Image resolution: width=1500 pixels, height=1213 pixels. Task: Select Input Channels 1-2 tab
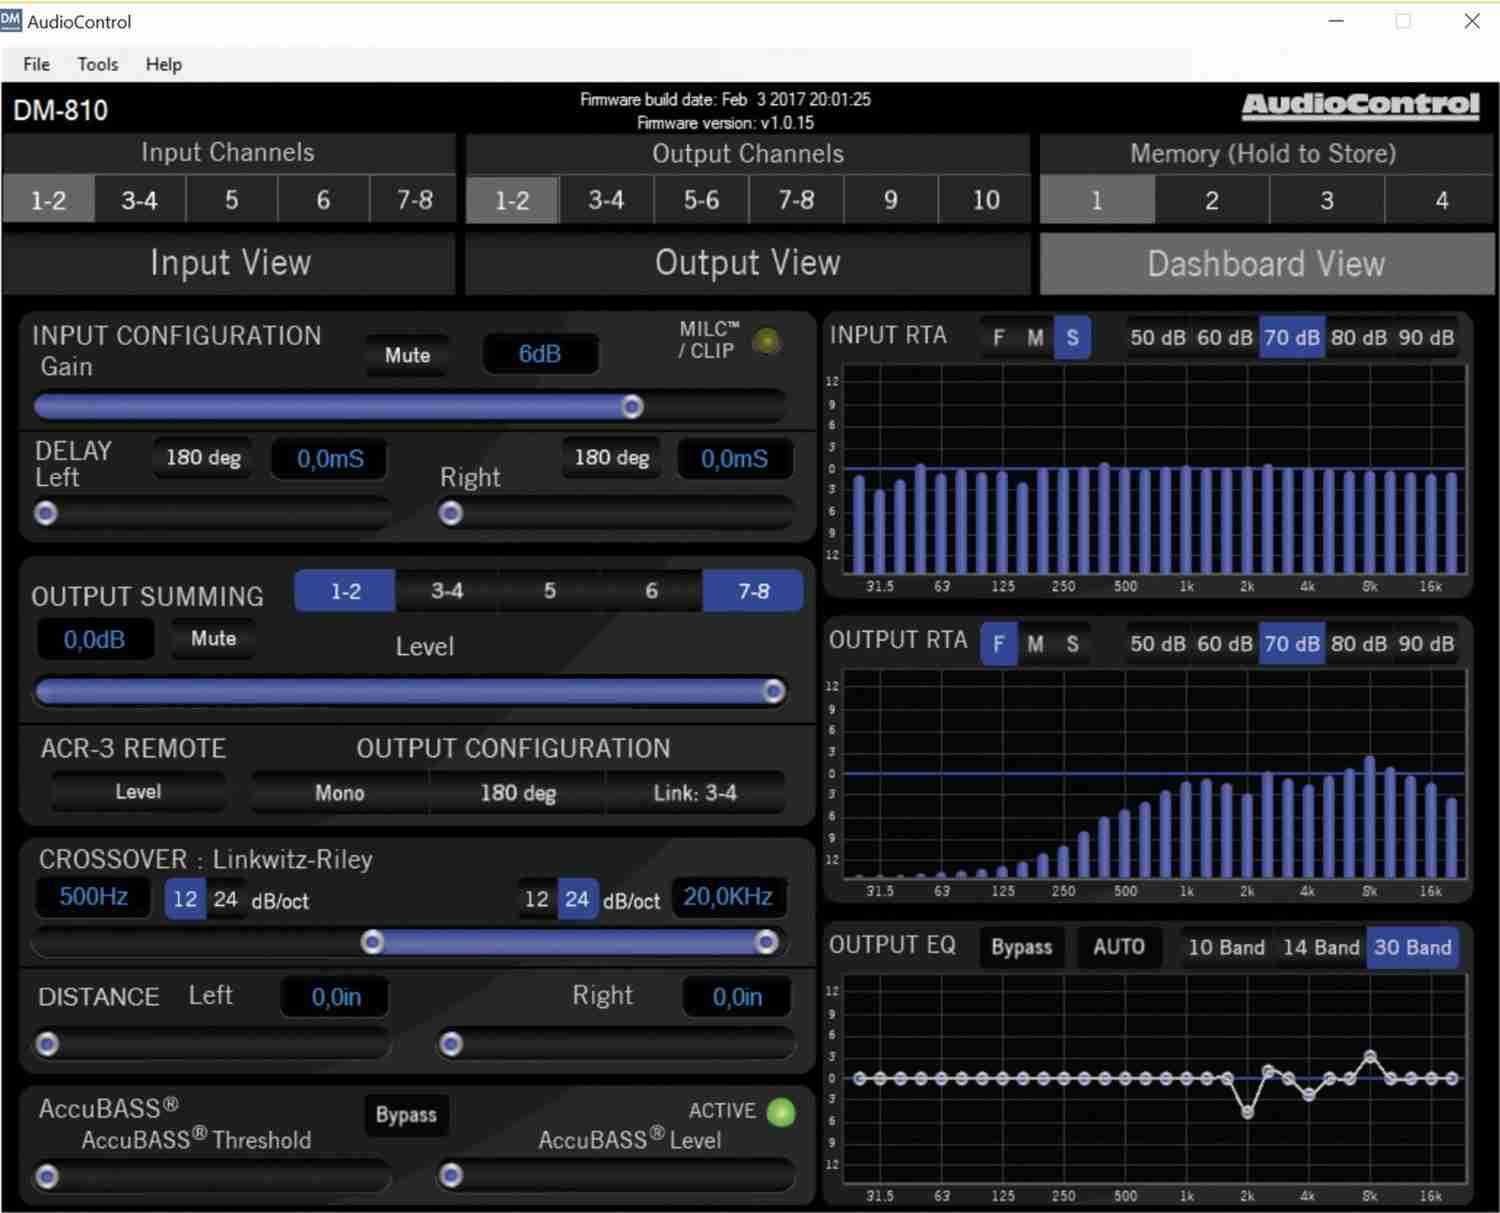coord(48,200)
